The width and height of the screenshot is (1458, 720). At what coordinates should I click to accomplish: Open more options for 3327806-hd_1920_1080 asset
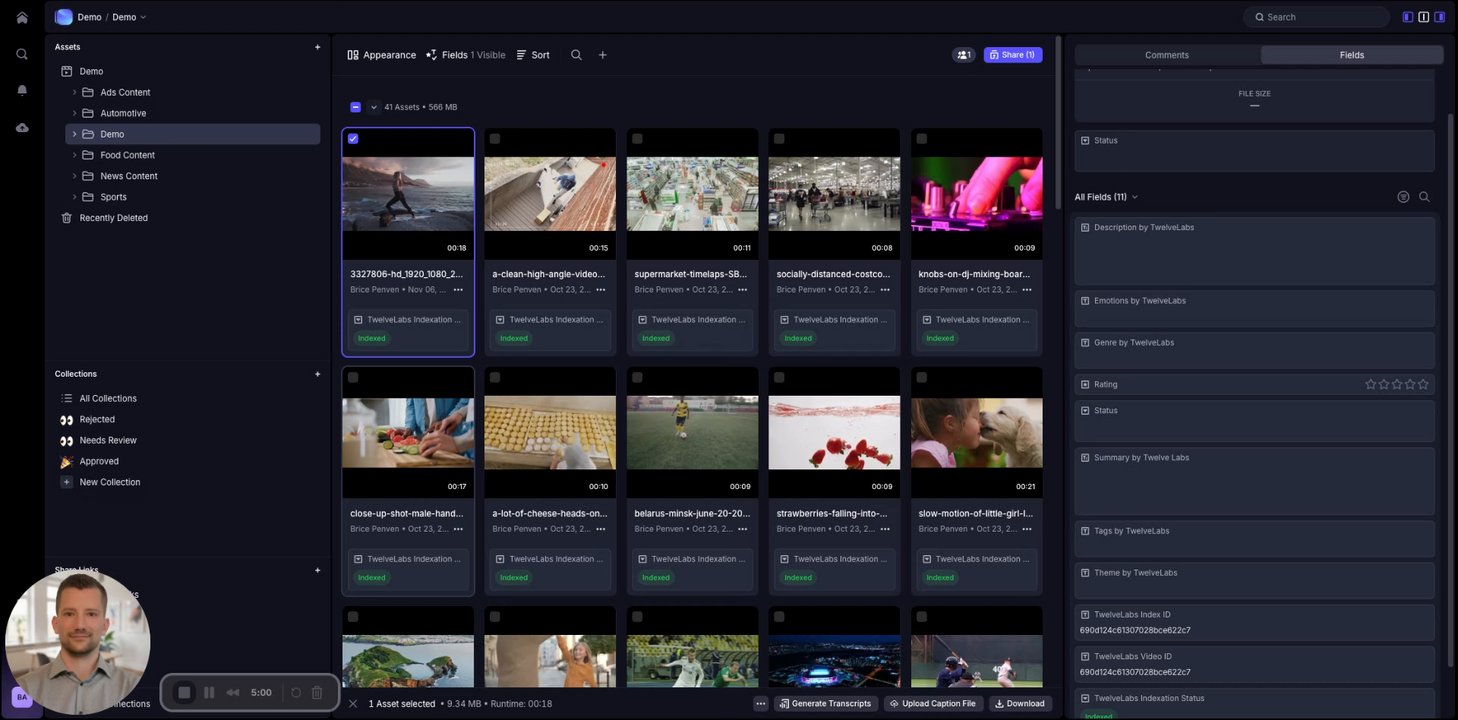pos(458,290)
